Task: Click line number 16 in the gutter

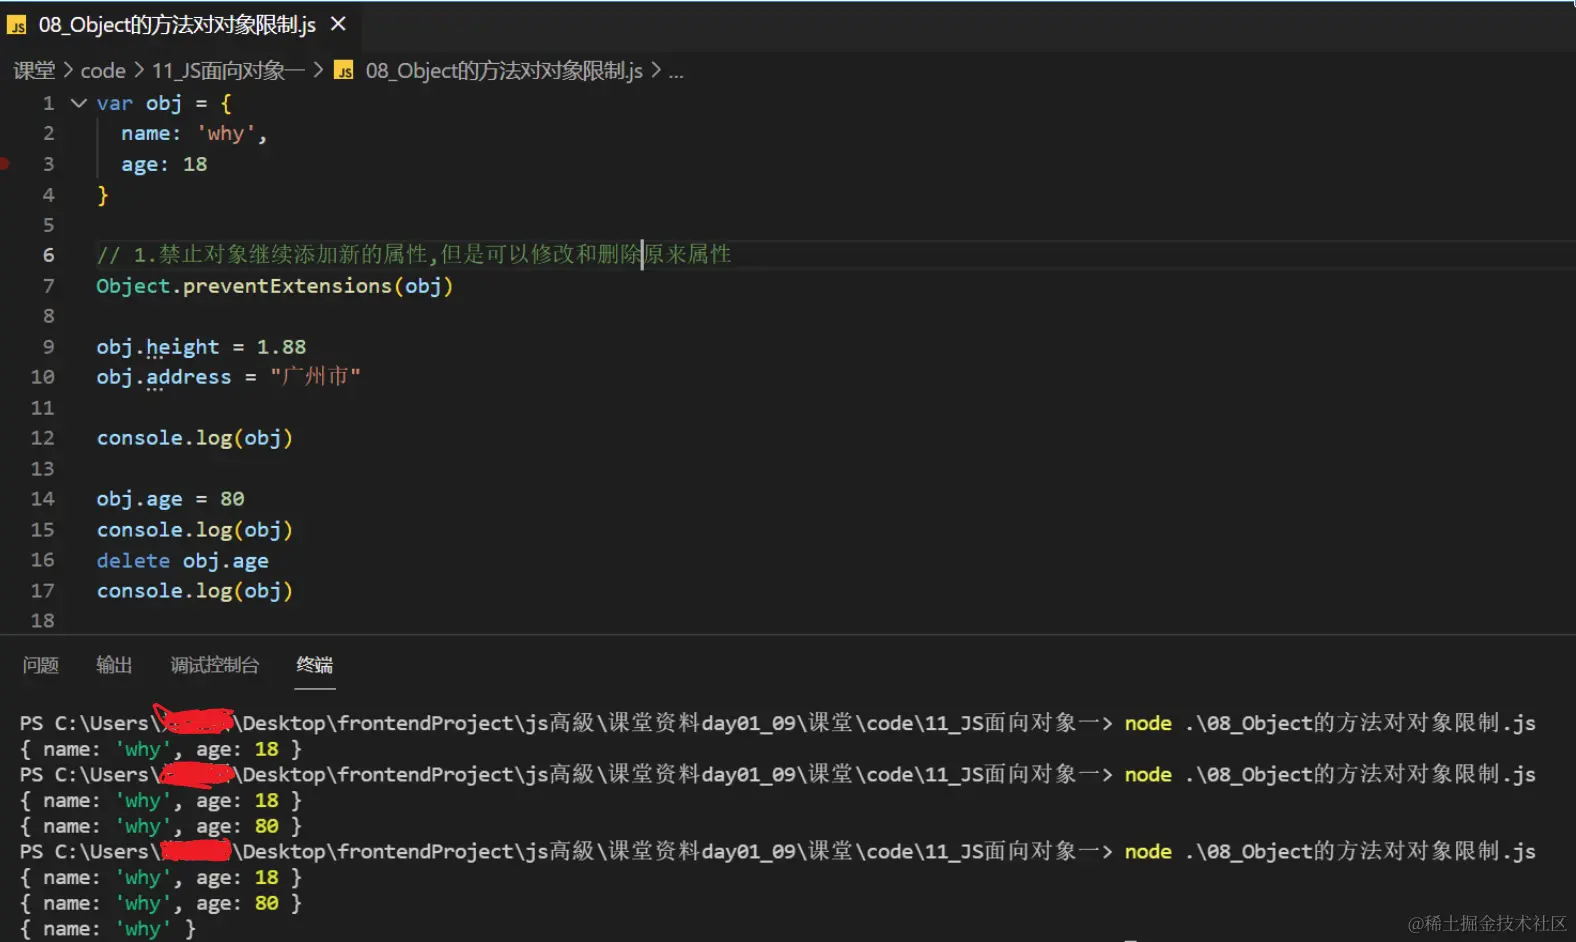Action: click(43, 560)
